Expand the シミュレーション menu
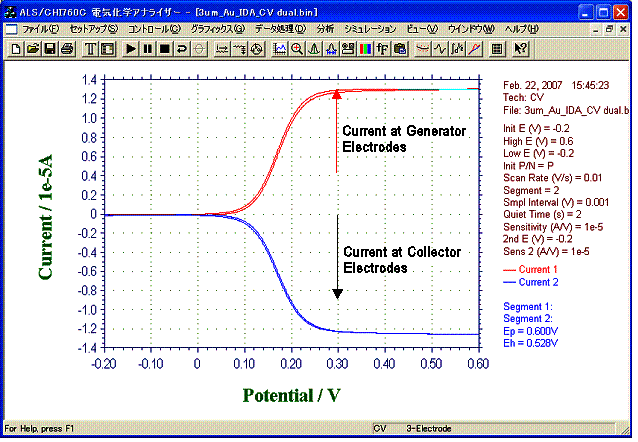Viewport: 638px width, 442px height. click(x=371, y=30)
